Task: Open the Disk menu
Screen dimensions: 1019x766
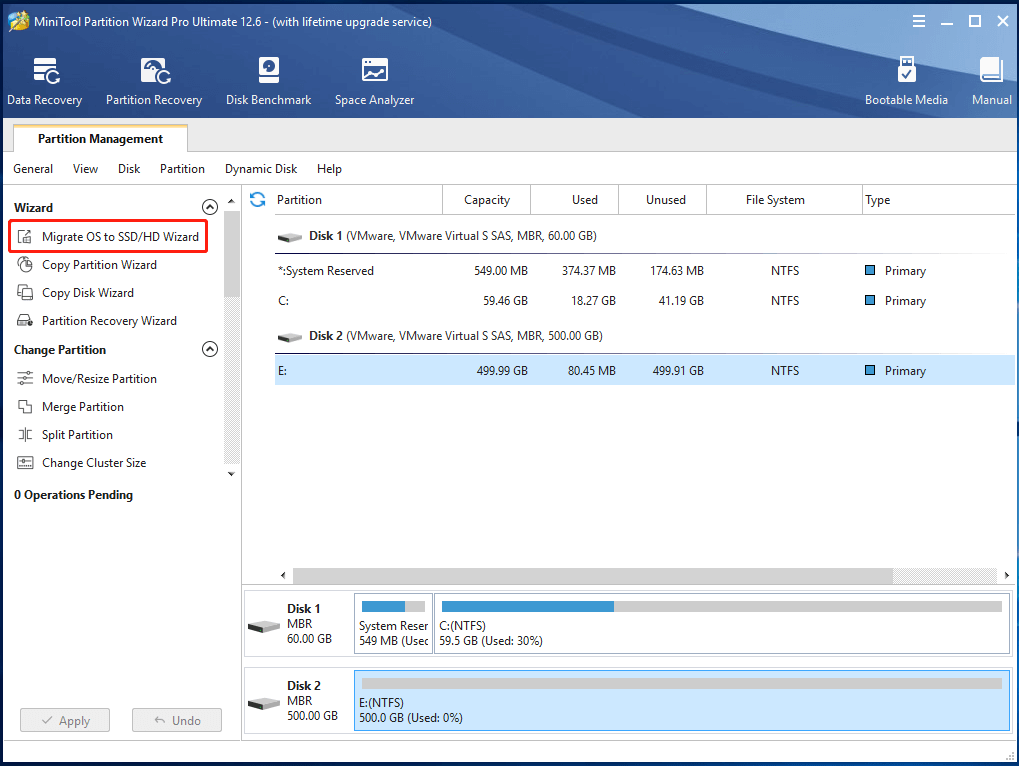Action: coord(129,169)
